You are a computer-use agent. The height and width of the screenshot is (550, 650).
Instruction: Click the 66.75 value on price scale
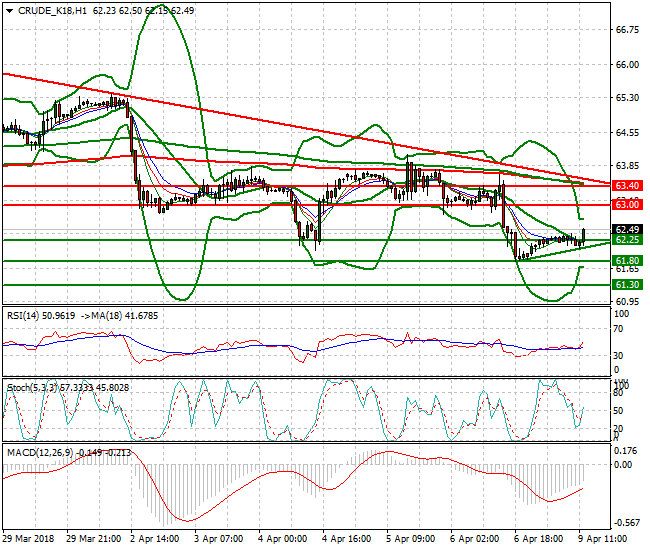pyautogui.click(x=627, y=30)
